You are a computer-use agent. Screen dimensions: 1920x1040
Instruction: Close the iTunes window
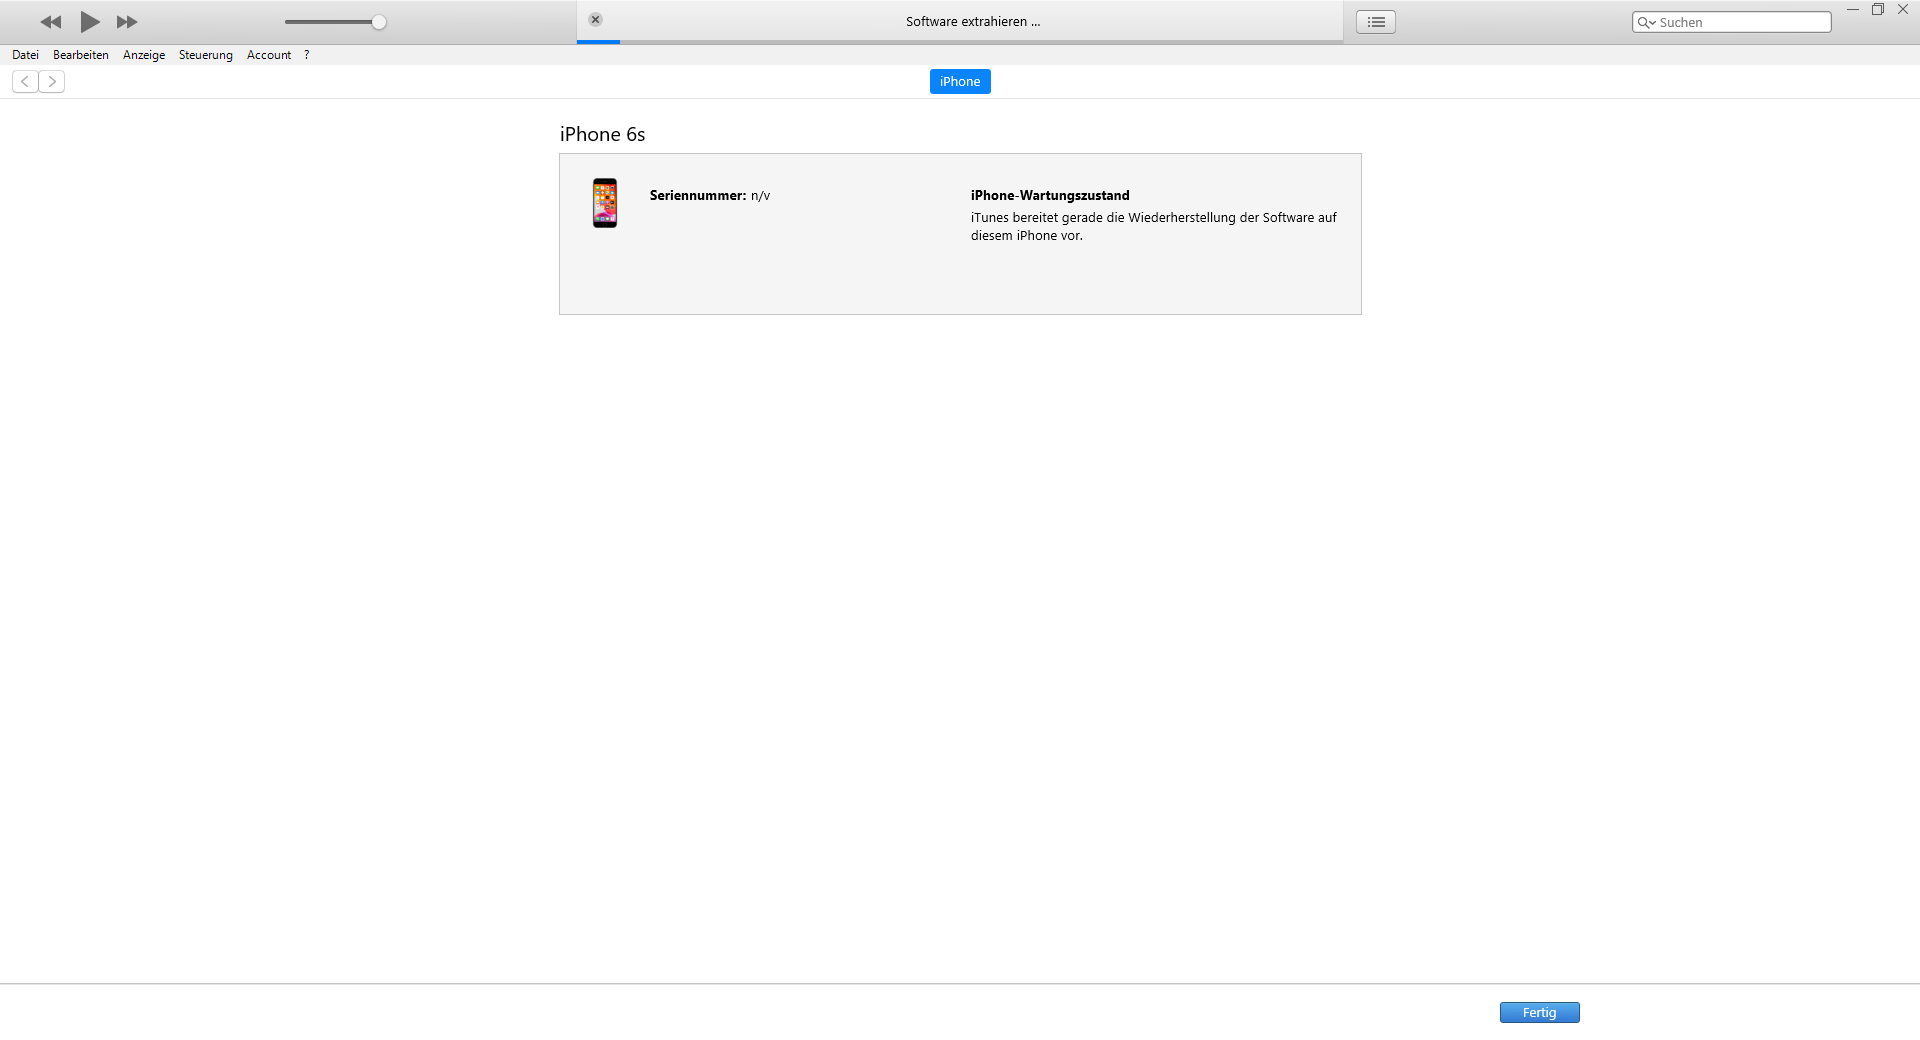pyautogui.click(x=1903, y=9)
